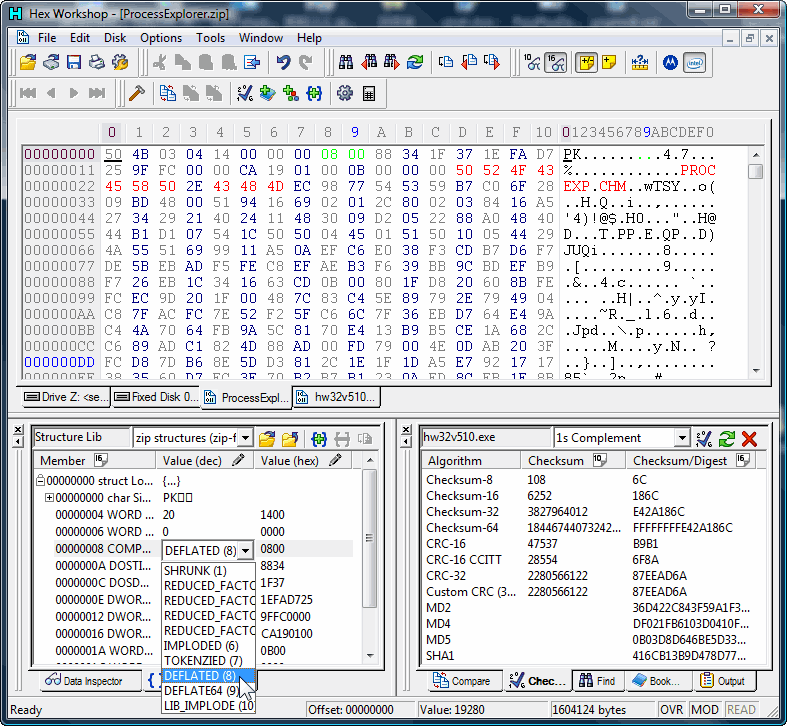Toggle hex offset view (16 glasses)
Image resolution: width=787 pixels, height=726 pixels.
[x=556, y=63]
